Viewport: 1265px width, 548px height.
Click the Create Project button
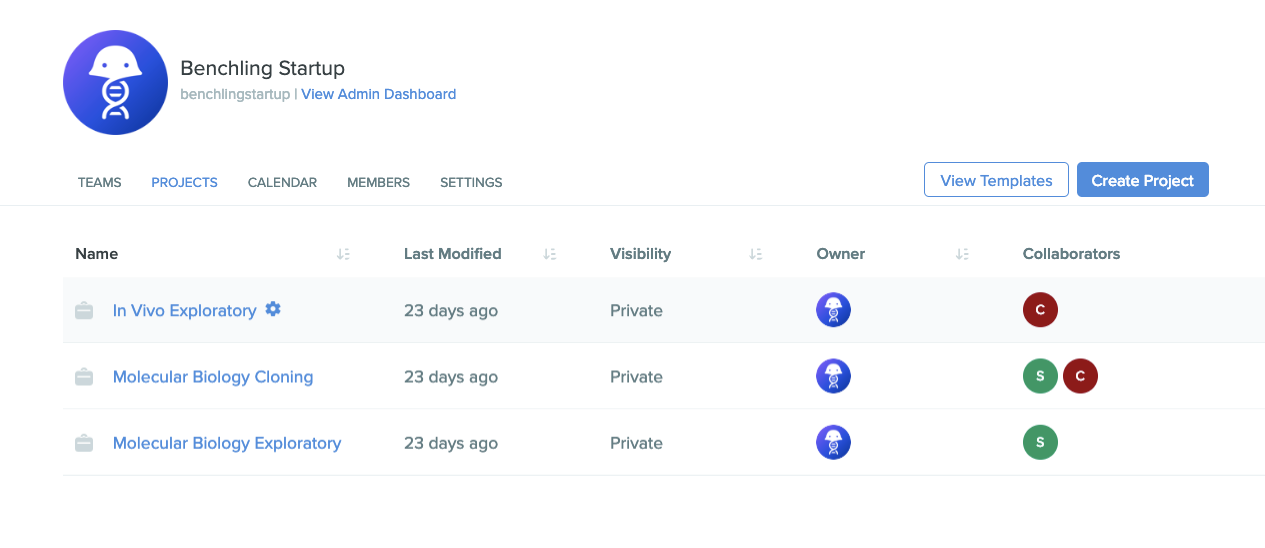(1143, 180)
